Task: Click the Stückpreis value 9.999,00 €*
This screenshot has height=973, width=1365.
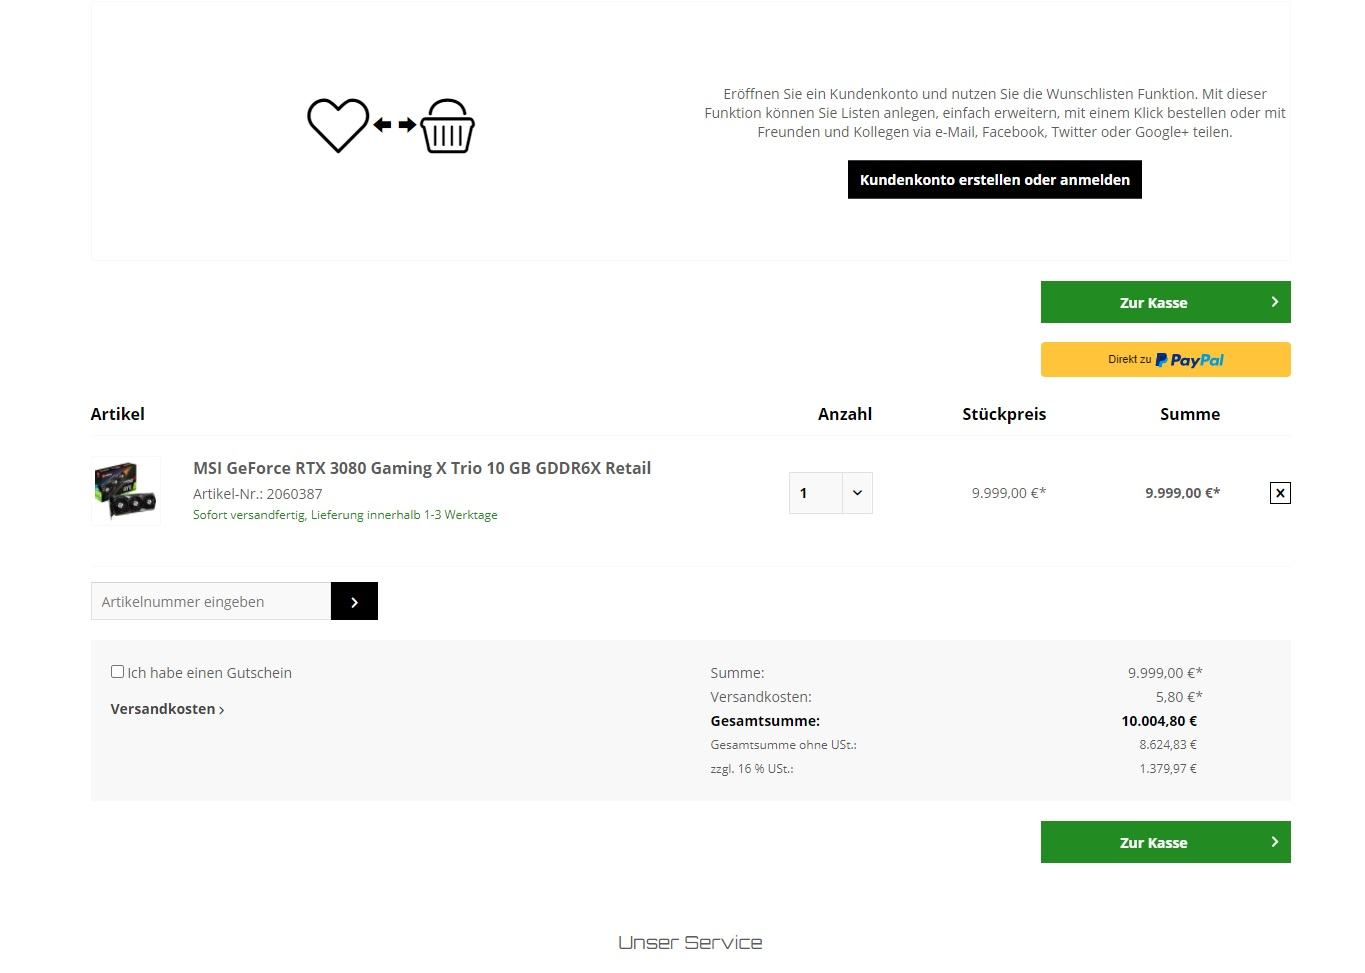Action: (x=1009, y=493)
